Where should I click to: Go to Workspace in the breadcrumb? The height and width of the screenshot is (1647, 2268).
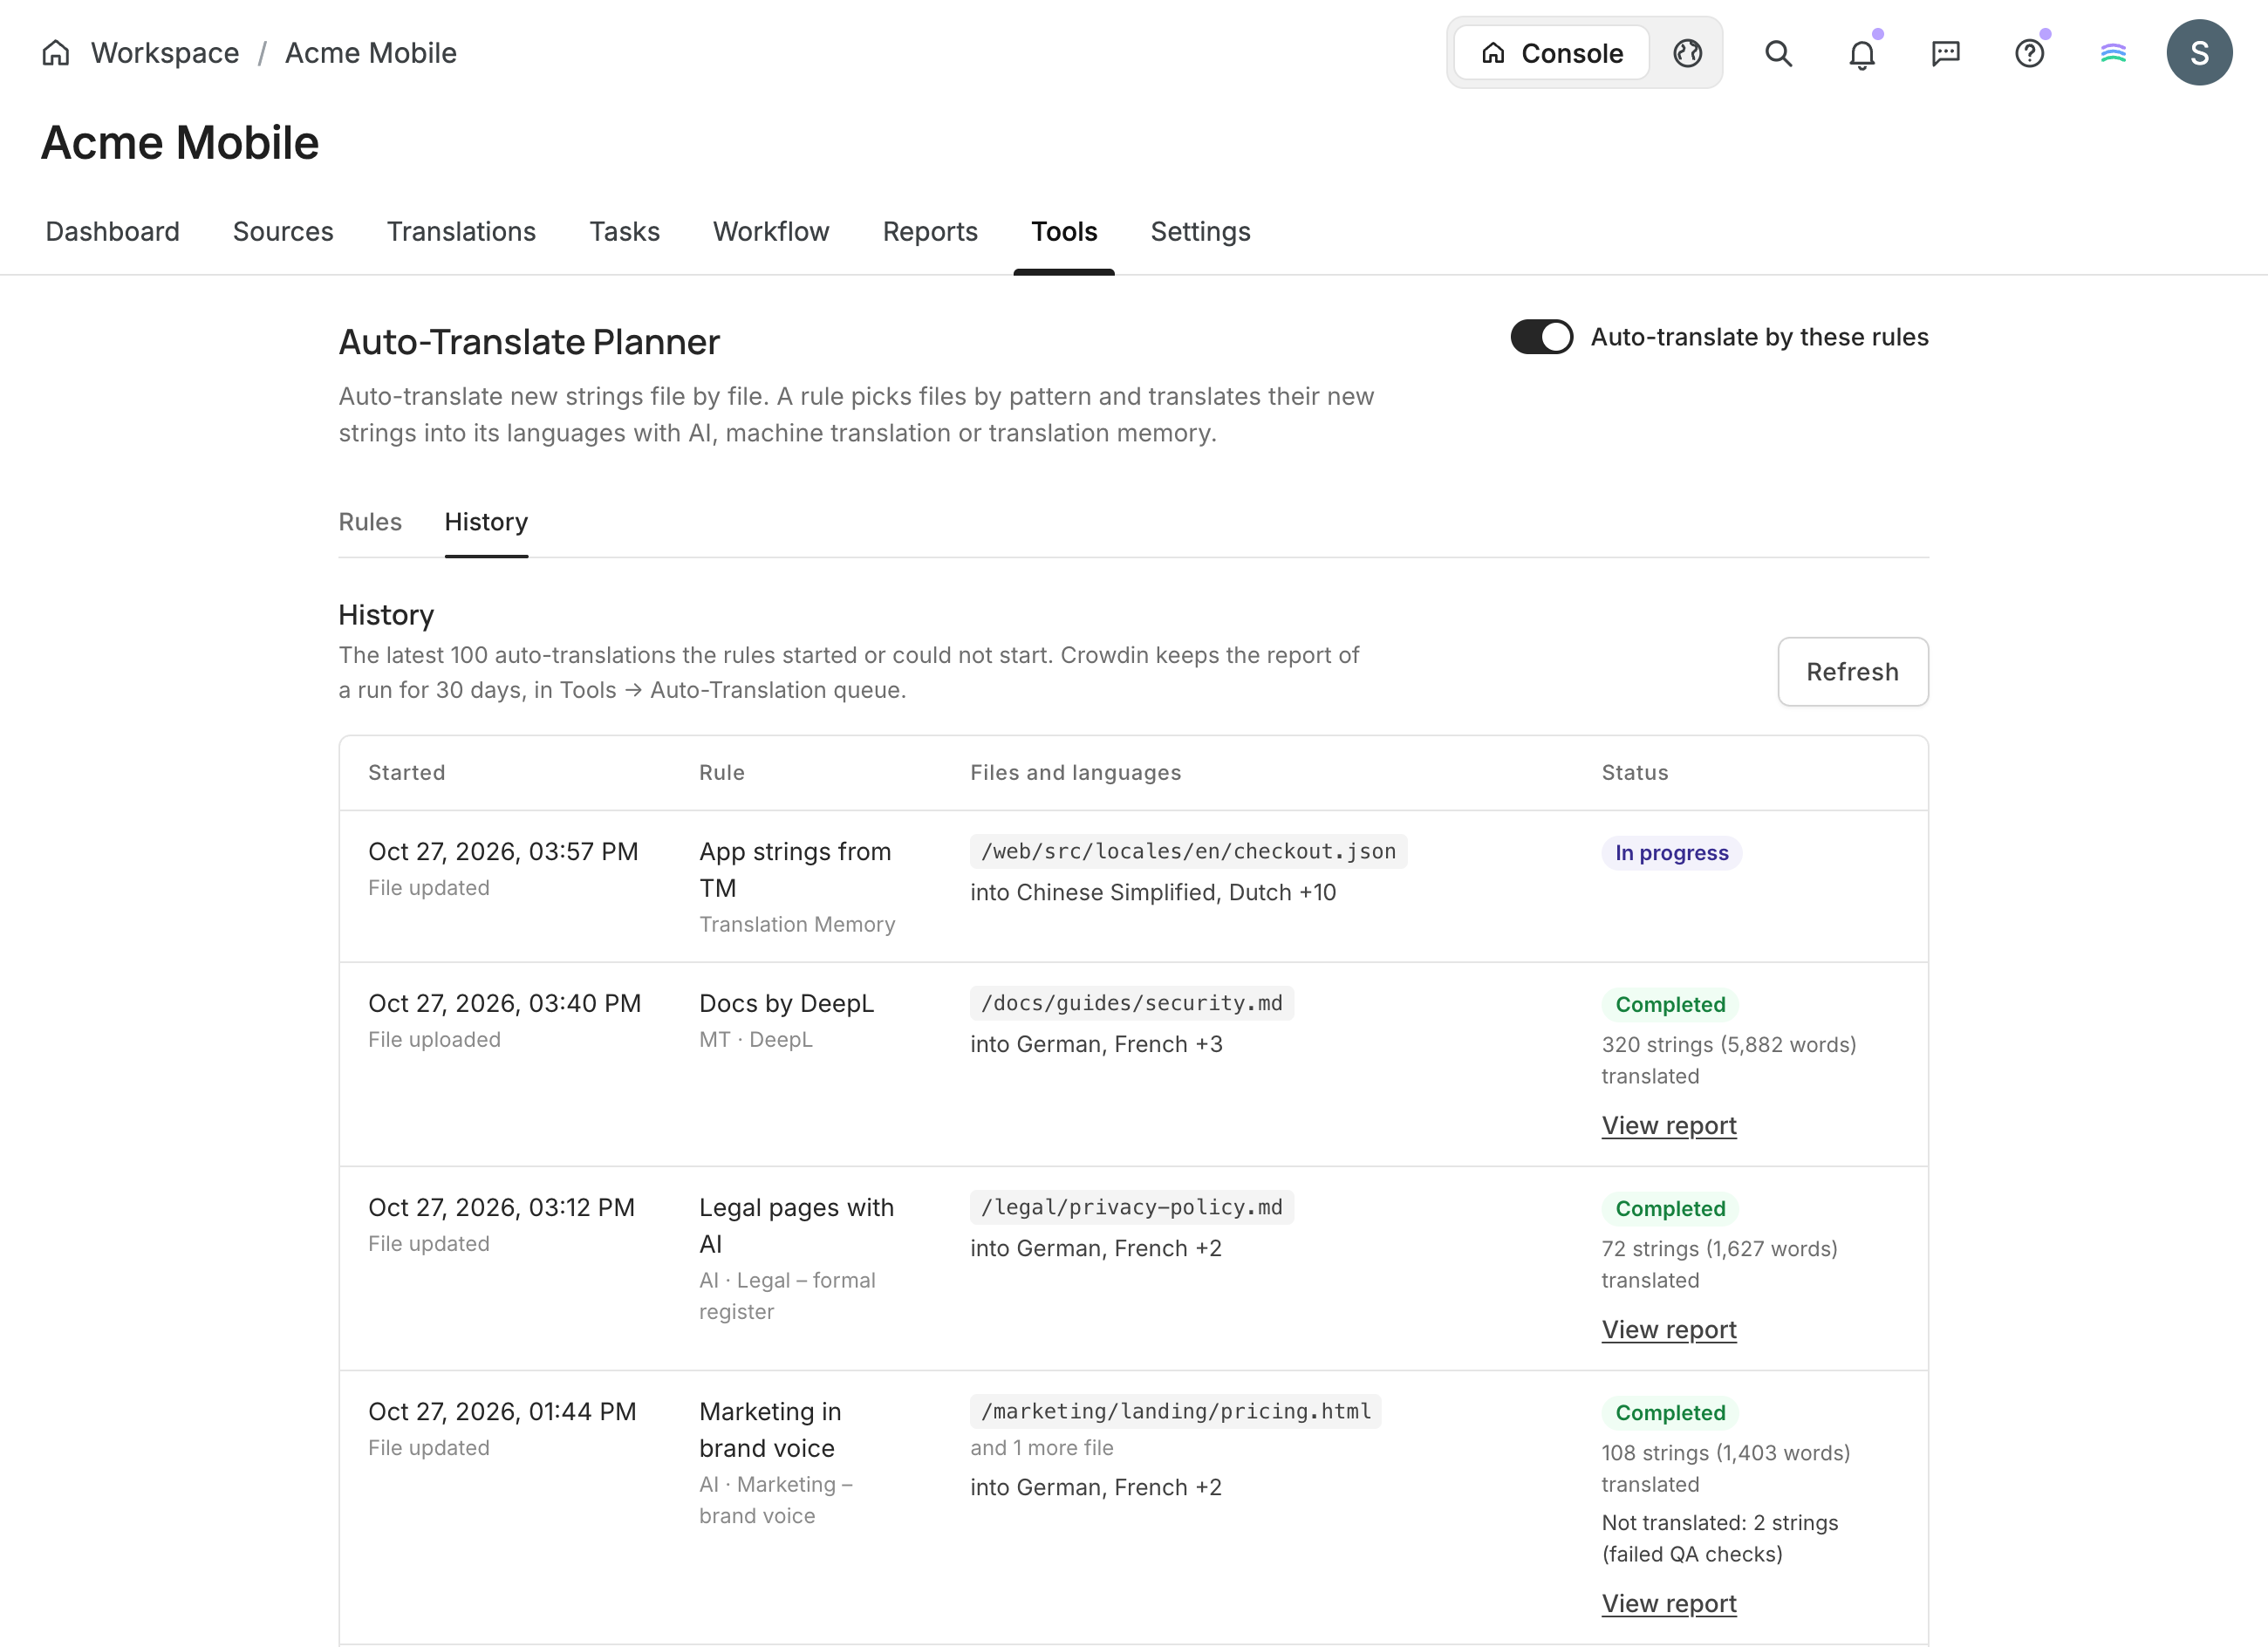pyautogui.click(x=165, y=53)
